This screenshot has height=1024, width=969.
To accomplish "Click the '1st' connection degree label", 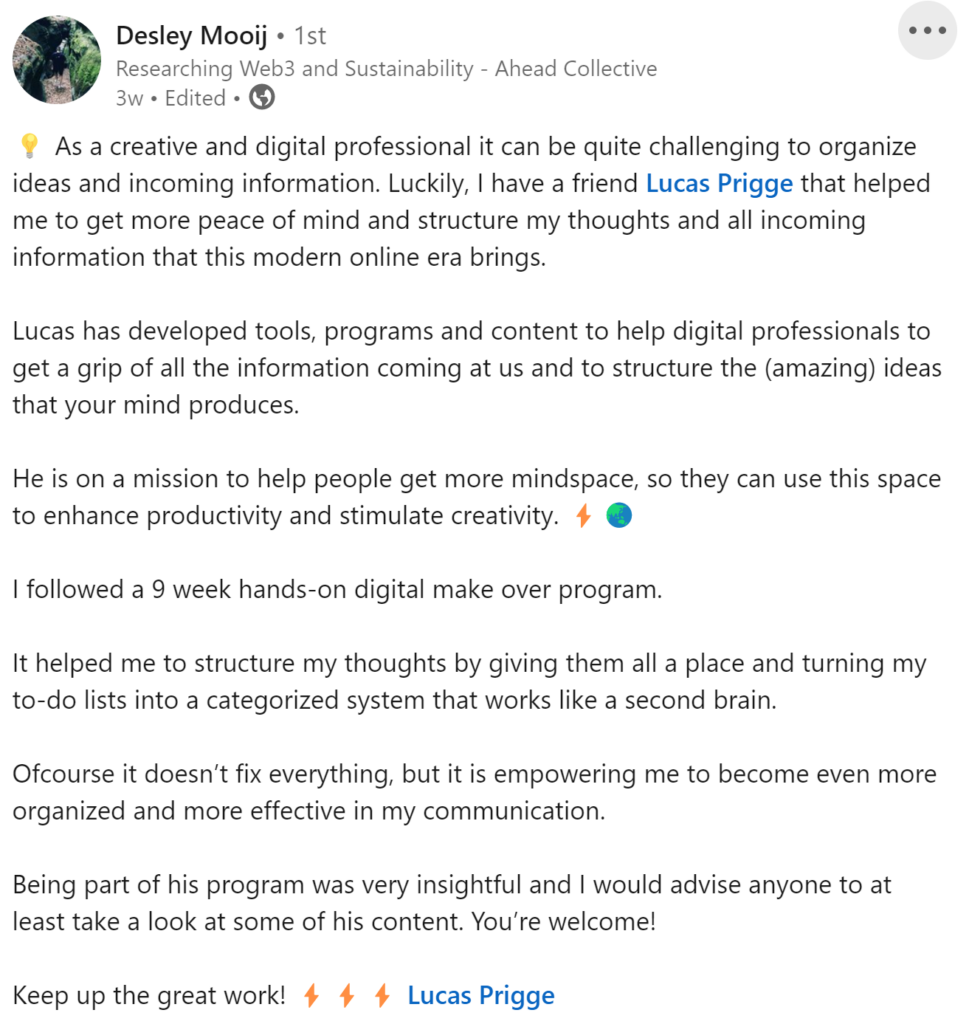I will 310,36.
